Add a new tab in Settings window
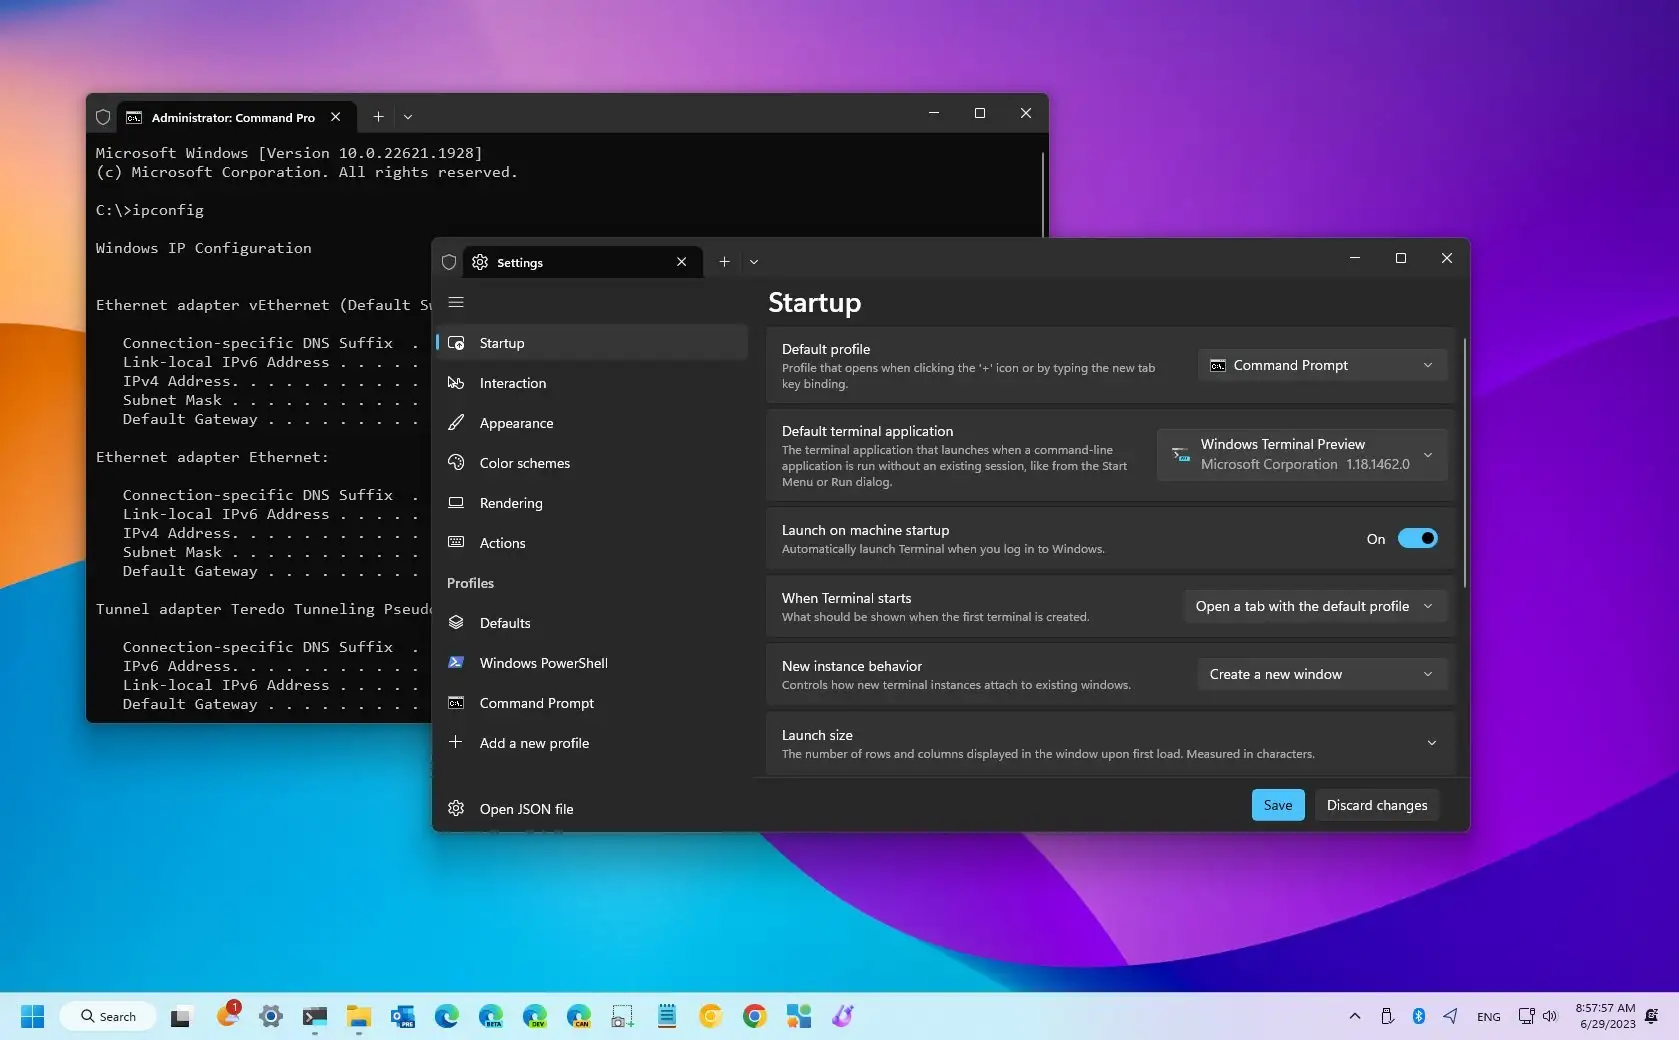The width and height of the screenshot is (1679, 1040). pyautogui.click(x=724, y=262)
